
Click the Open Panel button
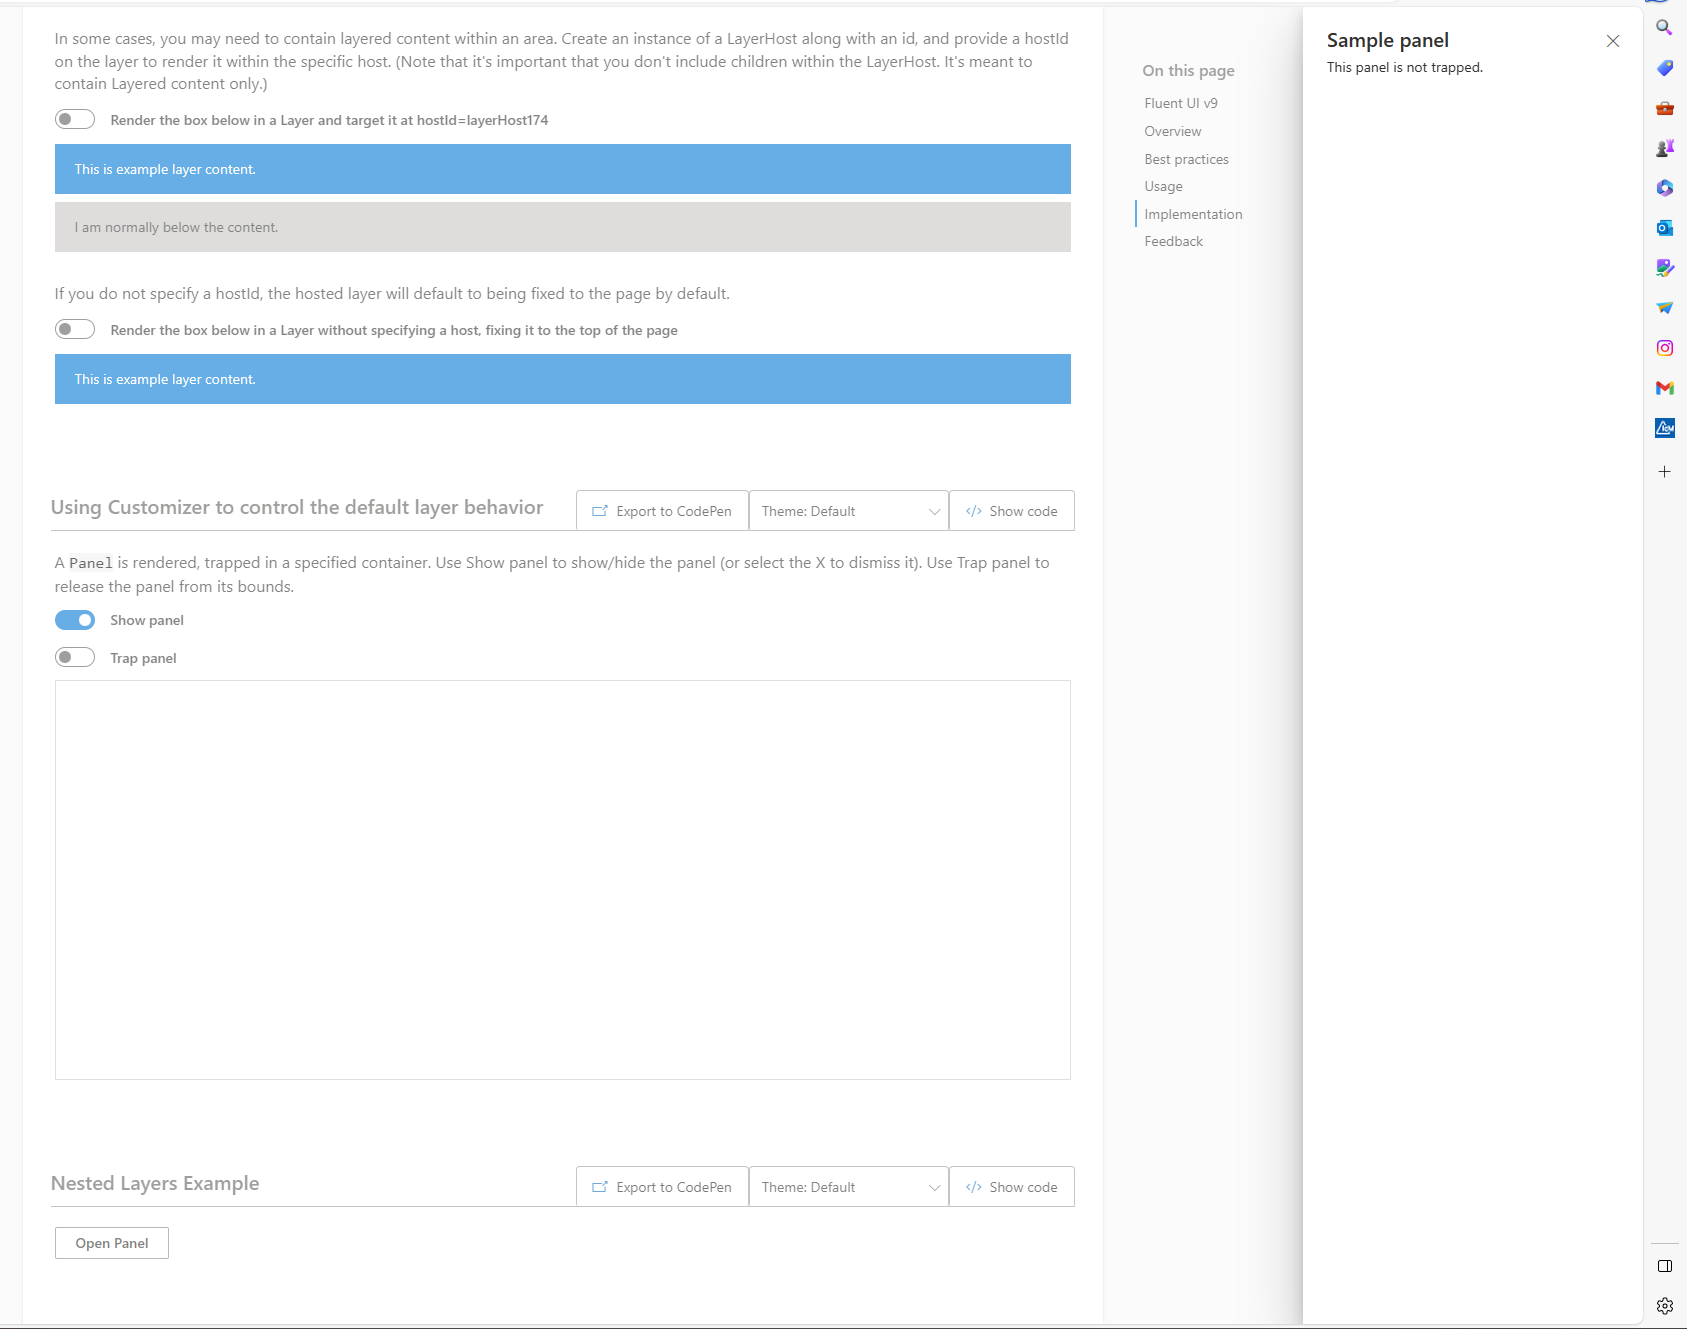point(111,1242)
